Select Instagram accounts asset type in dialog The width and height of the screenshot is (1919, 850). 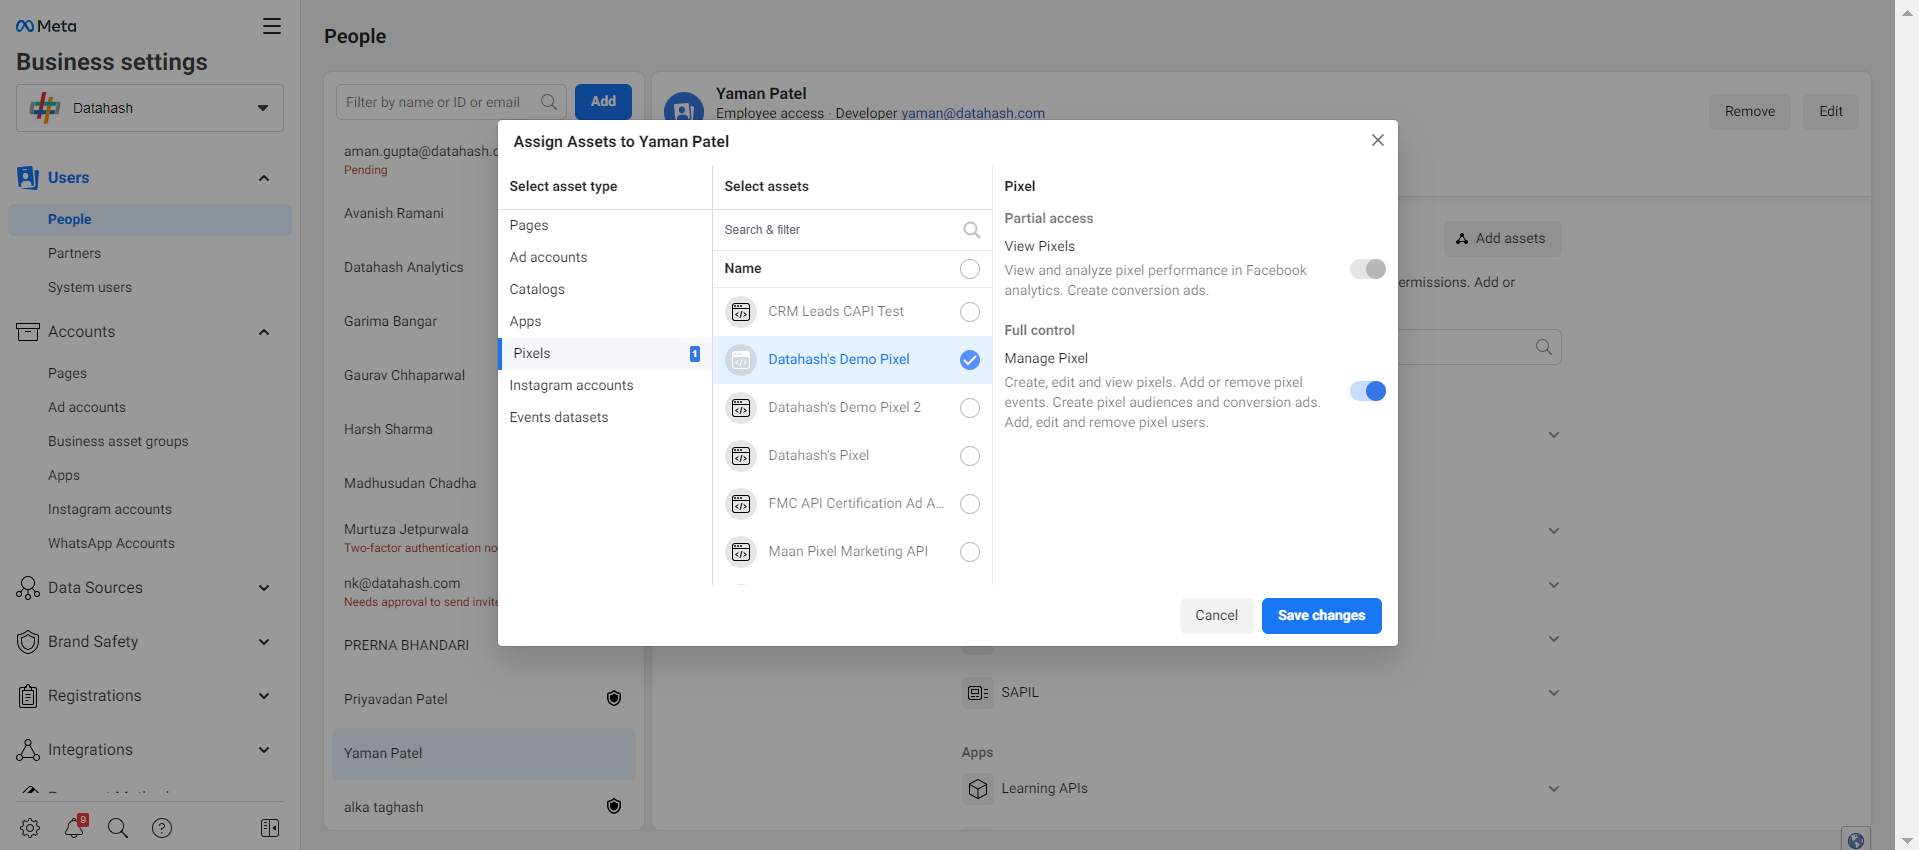click(604, 386)
